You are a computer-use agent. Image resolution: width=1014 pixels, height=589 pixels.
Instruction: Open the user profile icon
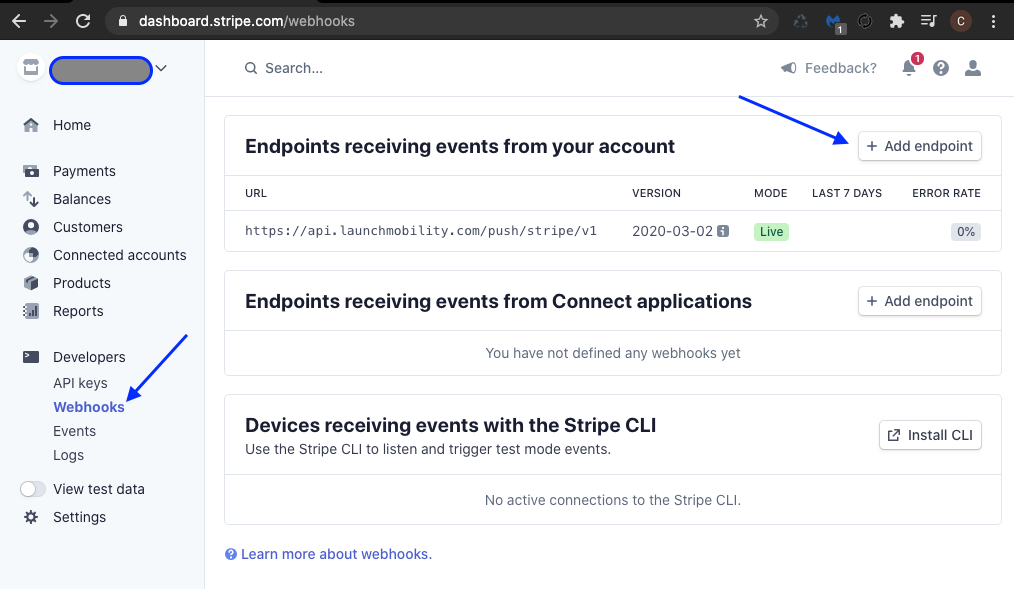pos(973,68)
